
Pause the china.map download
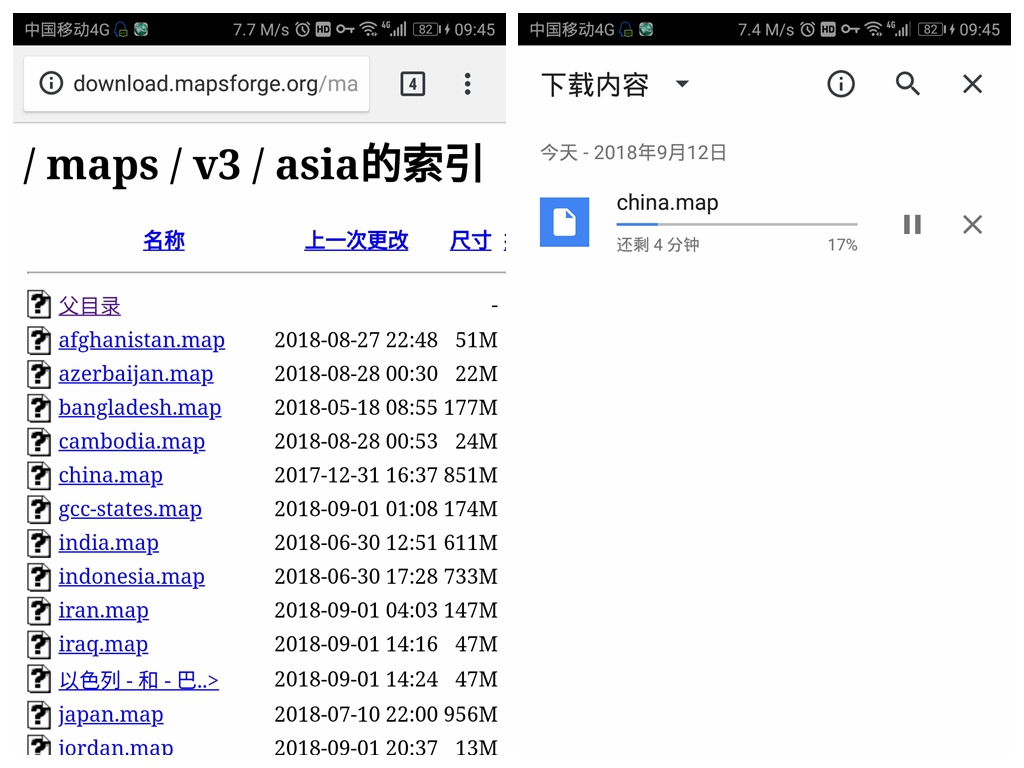coord(912,224)
